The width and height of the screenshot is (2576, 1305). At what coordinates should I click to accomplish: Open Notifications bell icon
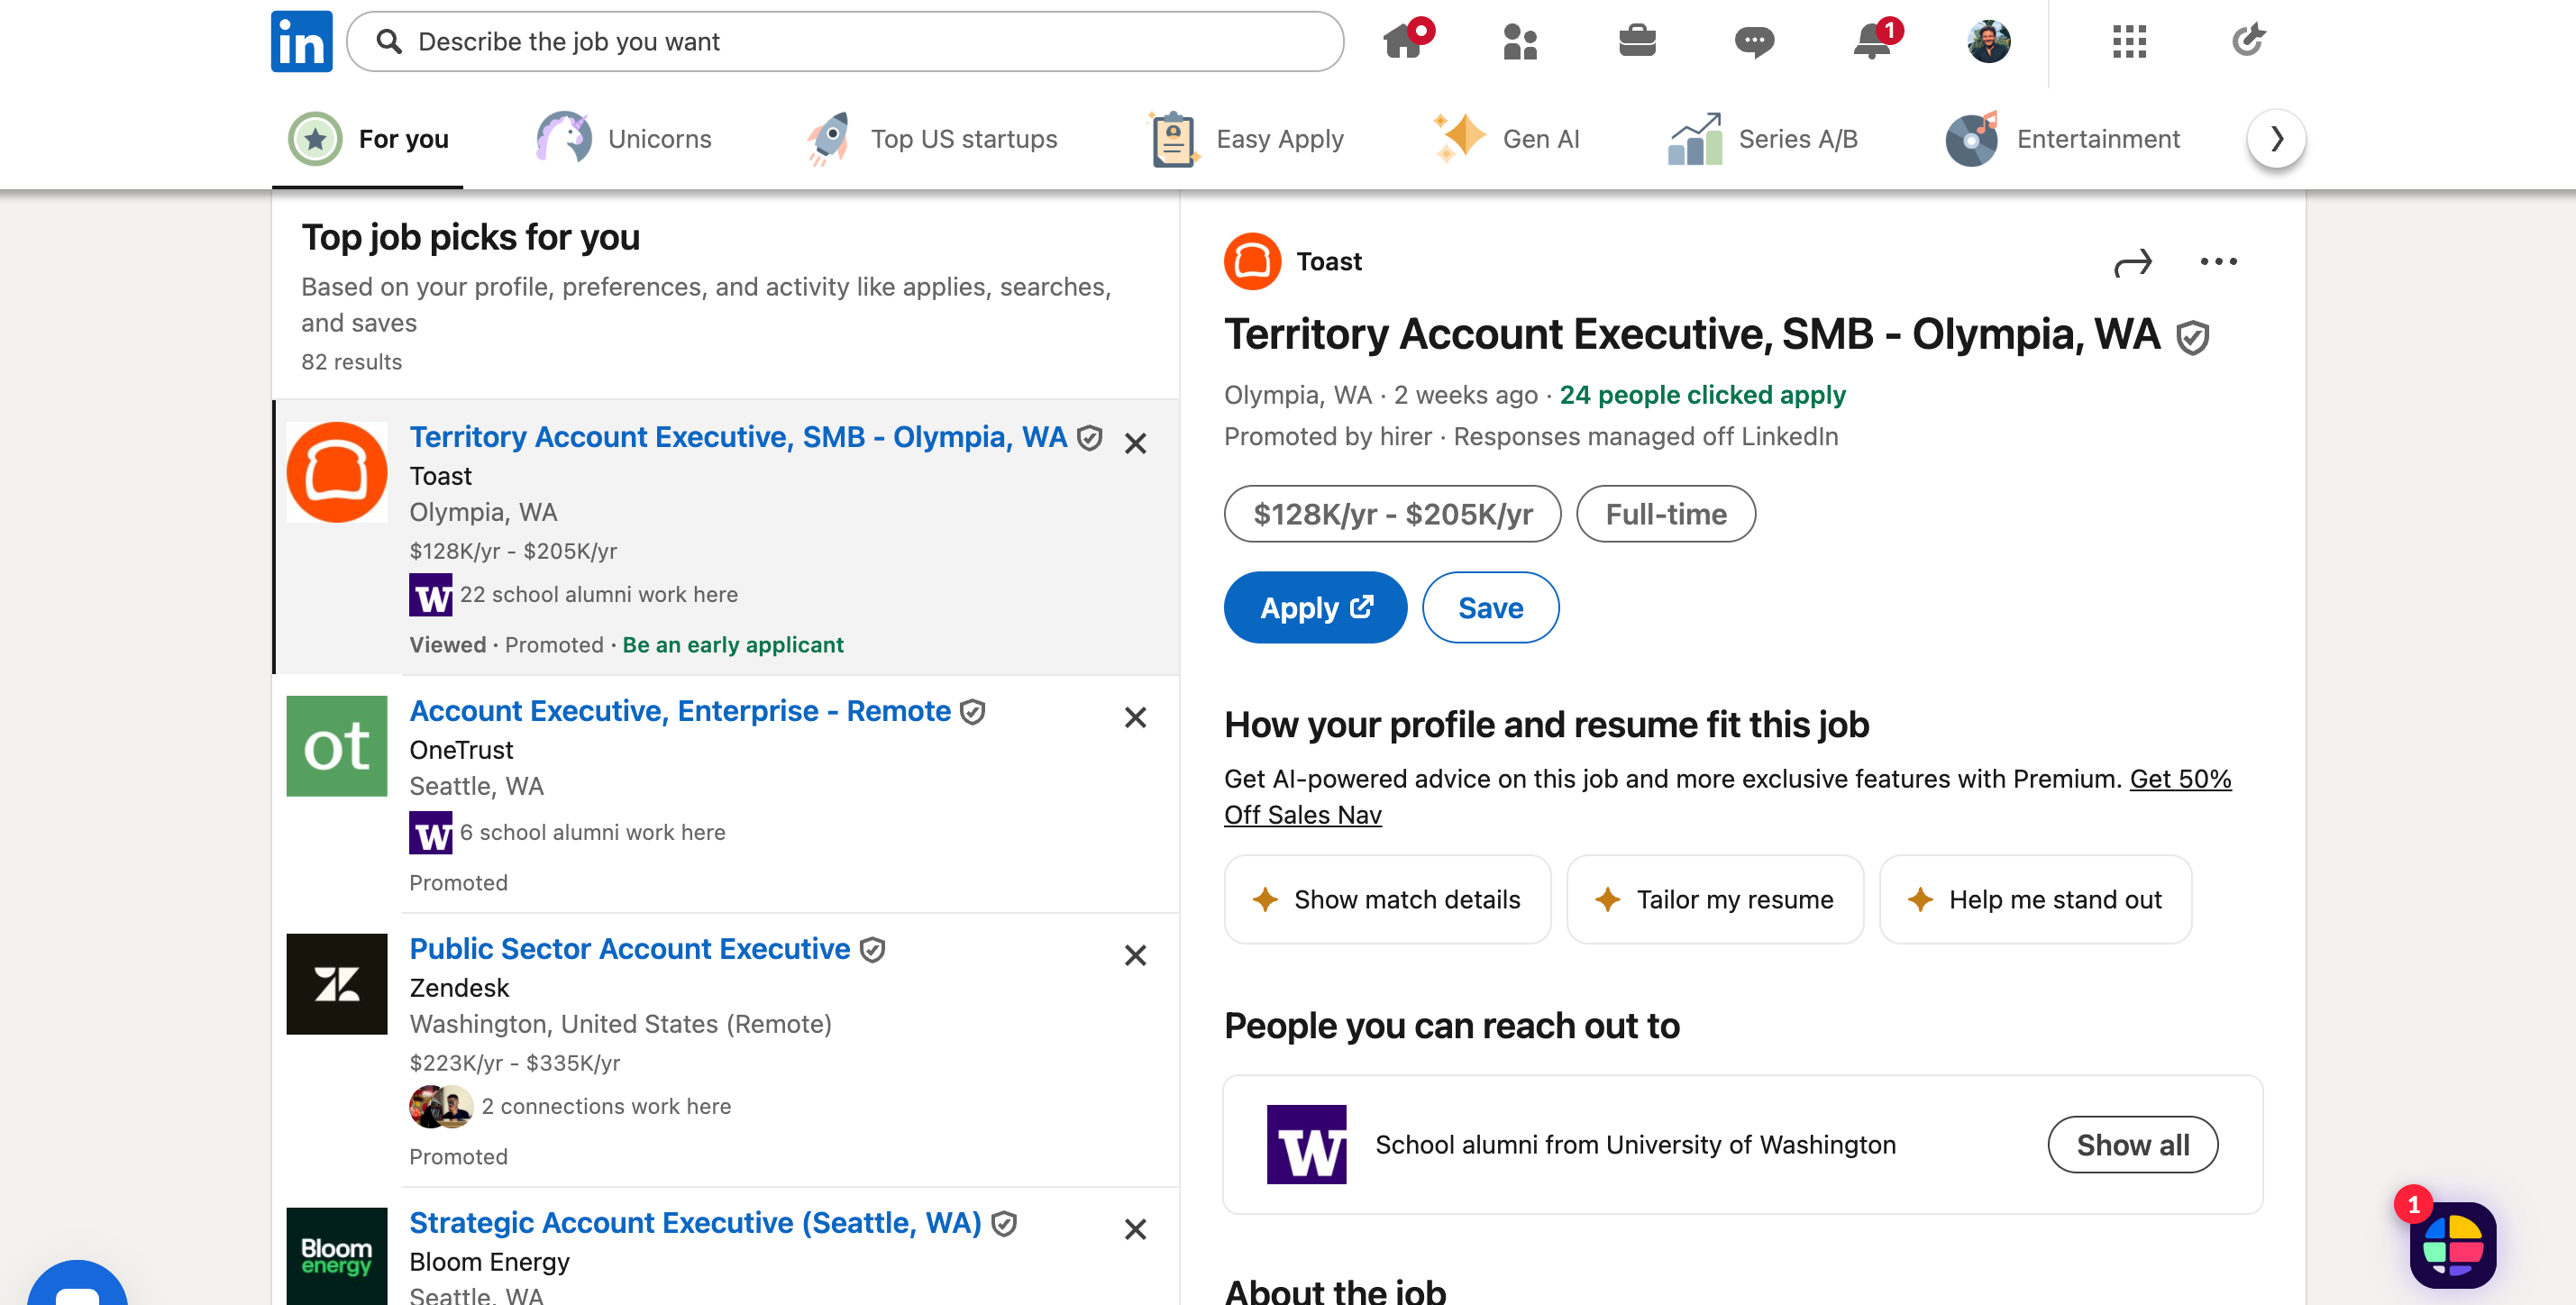1872,41
